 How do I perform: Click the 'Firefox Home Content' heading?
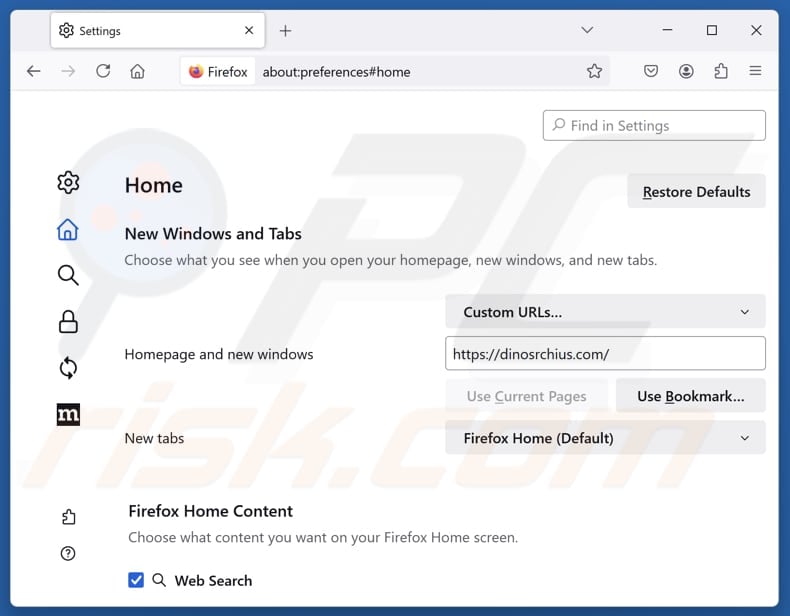click(211, 511)
